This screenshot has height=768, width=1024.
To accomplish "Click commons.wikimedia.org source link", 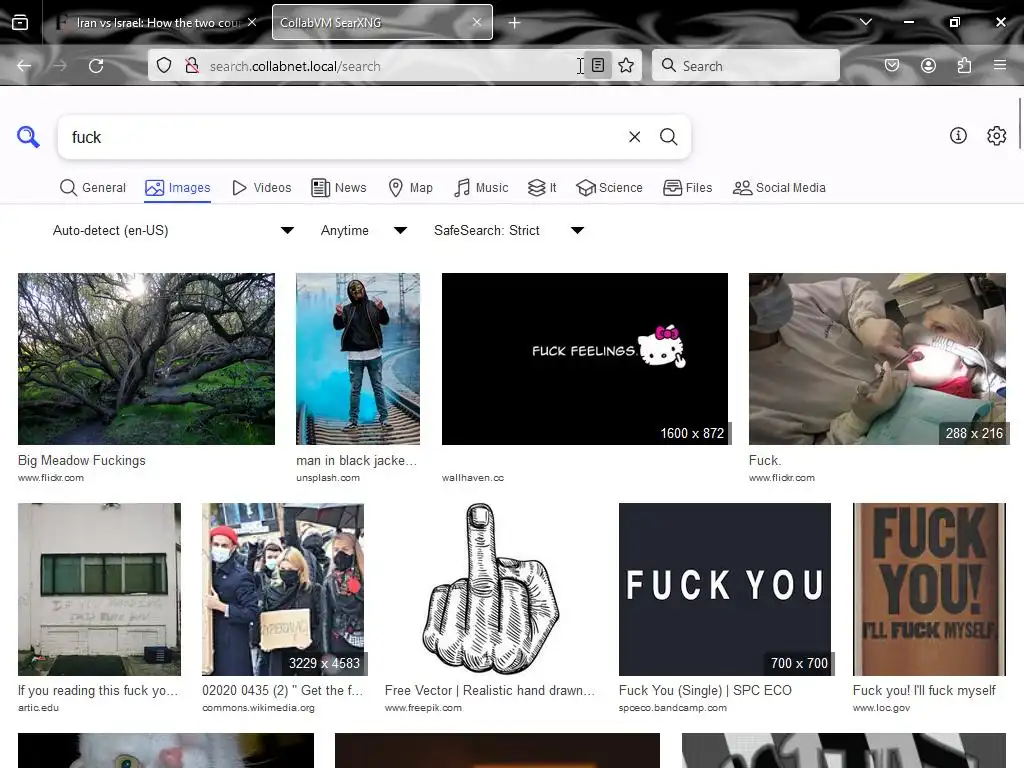I will (x=259, y=708).
